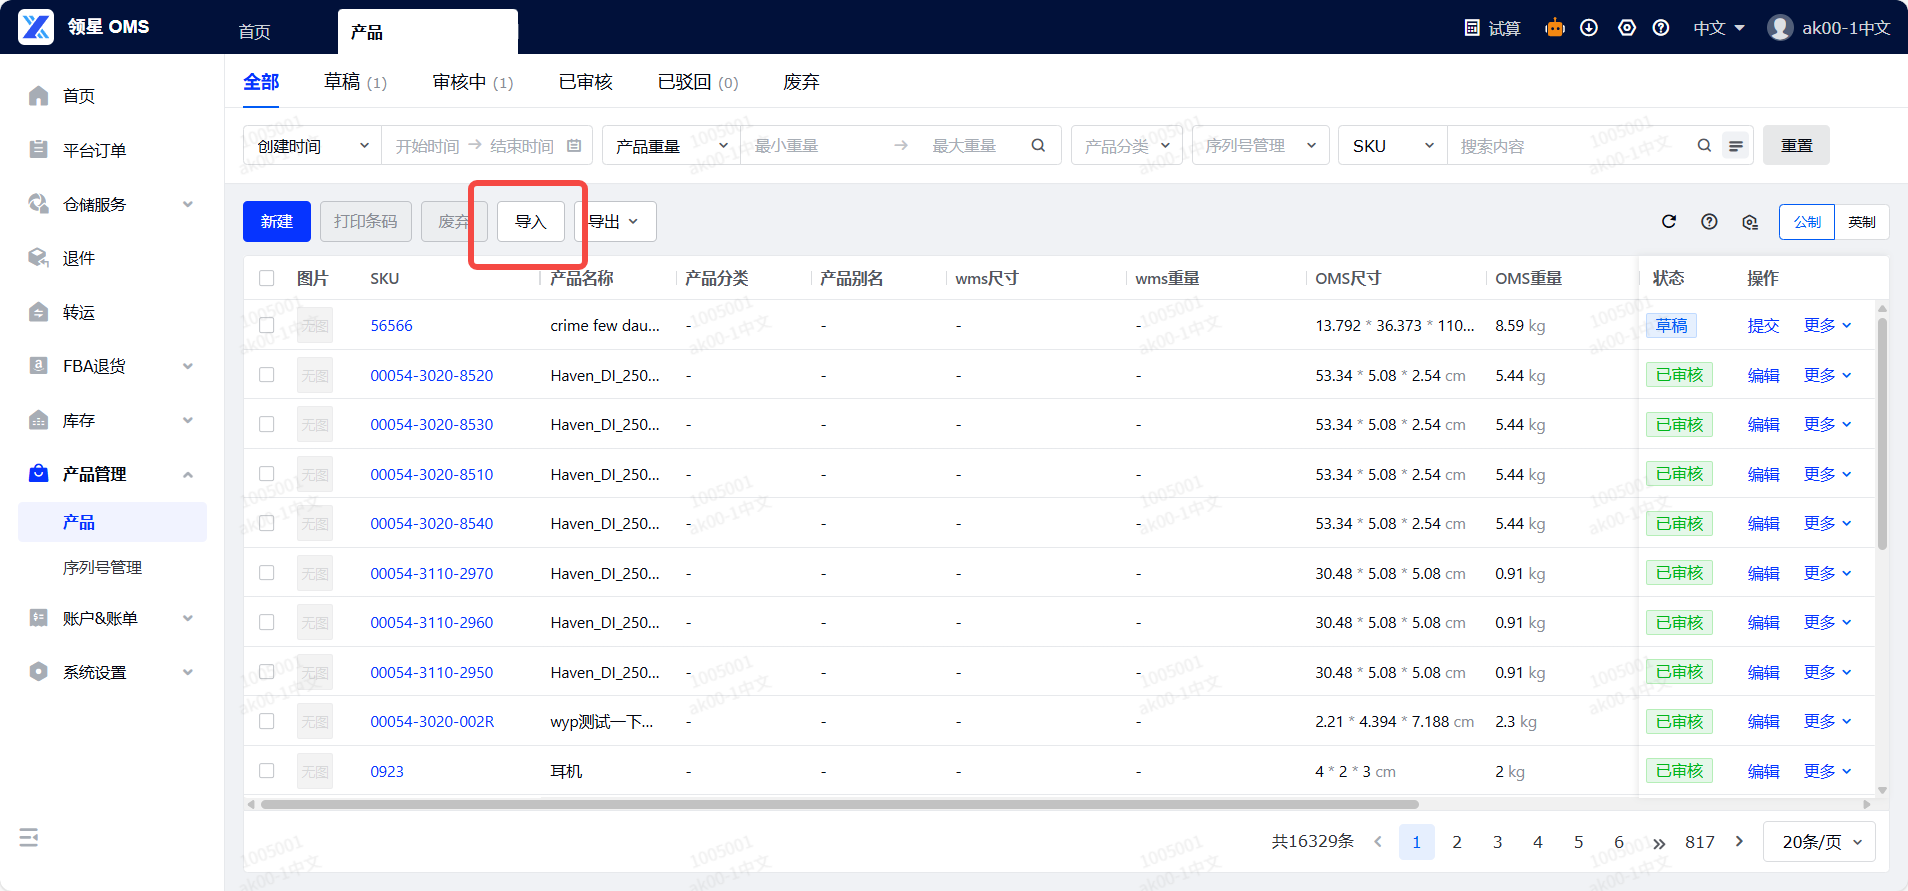The height and width of the screenshot is (891, 1908).
Task: Click the 库存 sidebar icon
Action: [39, 420]
